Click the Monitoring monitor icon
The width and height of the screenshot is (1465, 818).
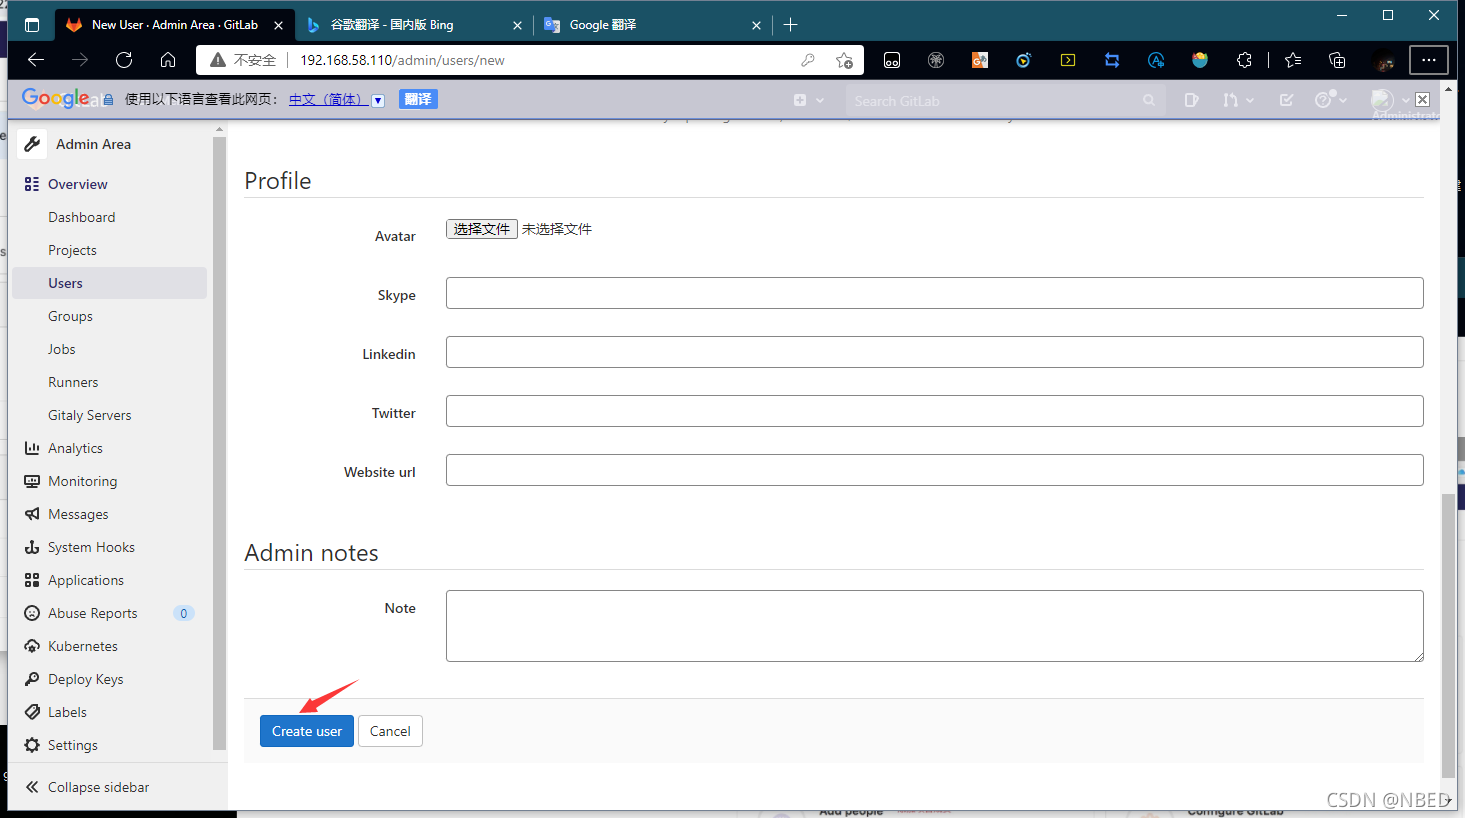32,481
